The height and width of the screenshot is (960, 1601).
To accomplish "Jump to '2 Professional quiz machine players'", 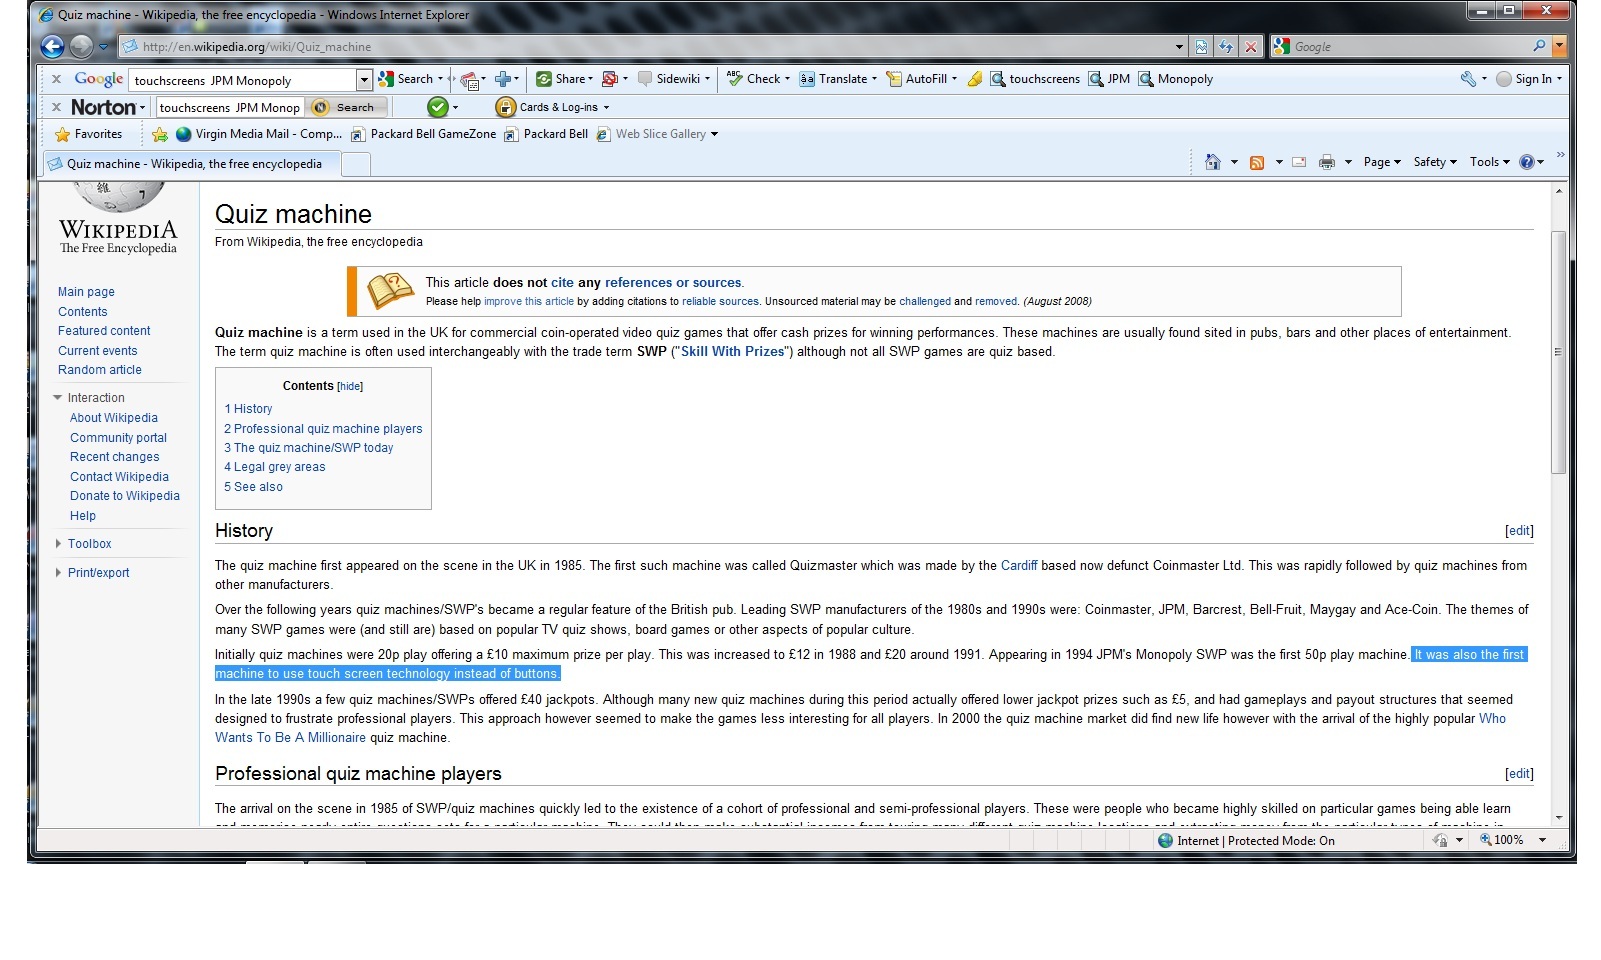I will click(x=323, y=429).
